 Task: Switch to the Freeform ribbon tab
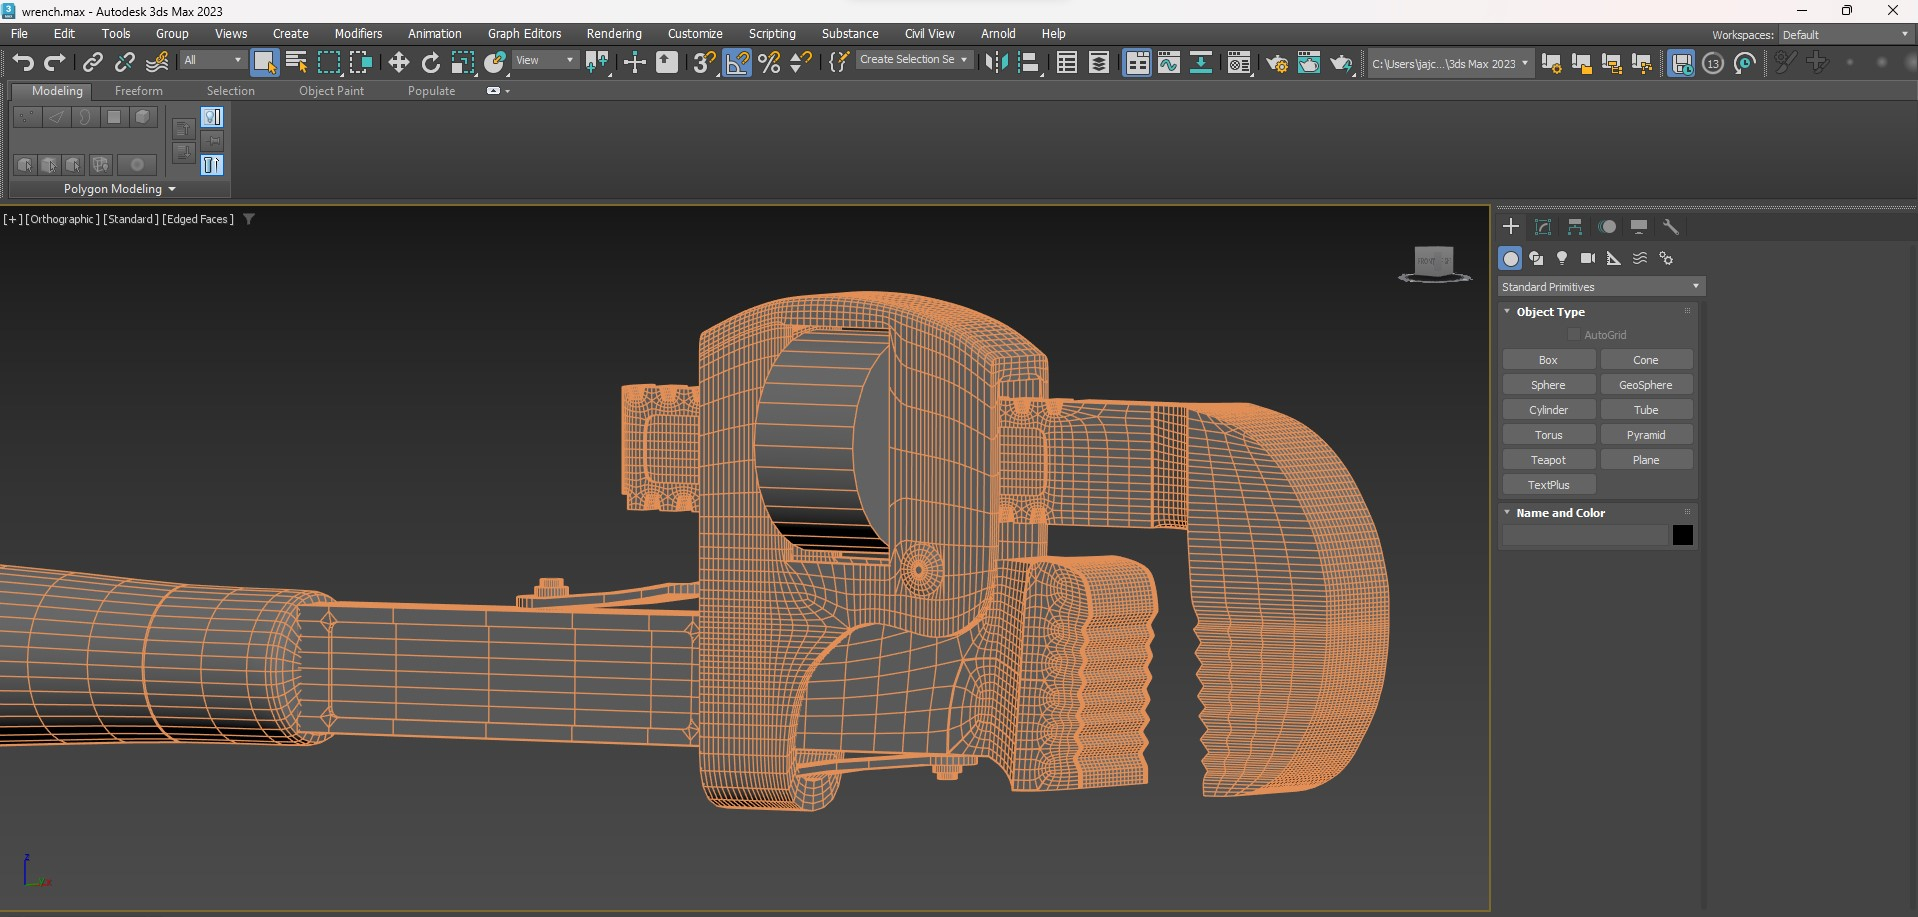[x=138, y=91]
